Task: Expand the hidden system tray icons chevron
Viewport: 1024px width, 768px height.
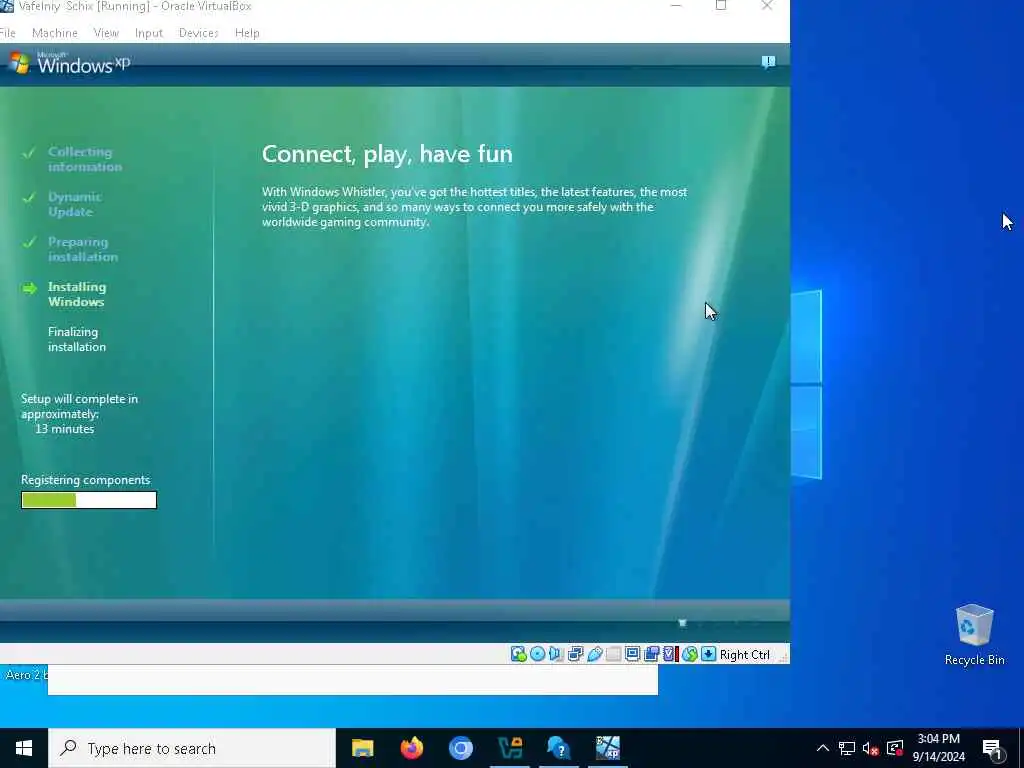Action: click(x=823, y=748)
